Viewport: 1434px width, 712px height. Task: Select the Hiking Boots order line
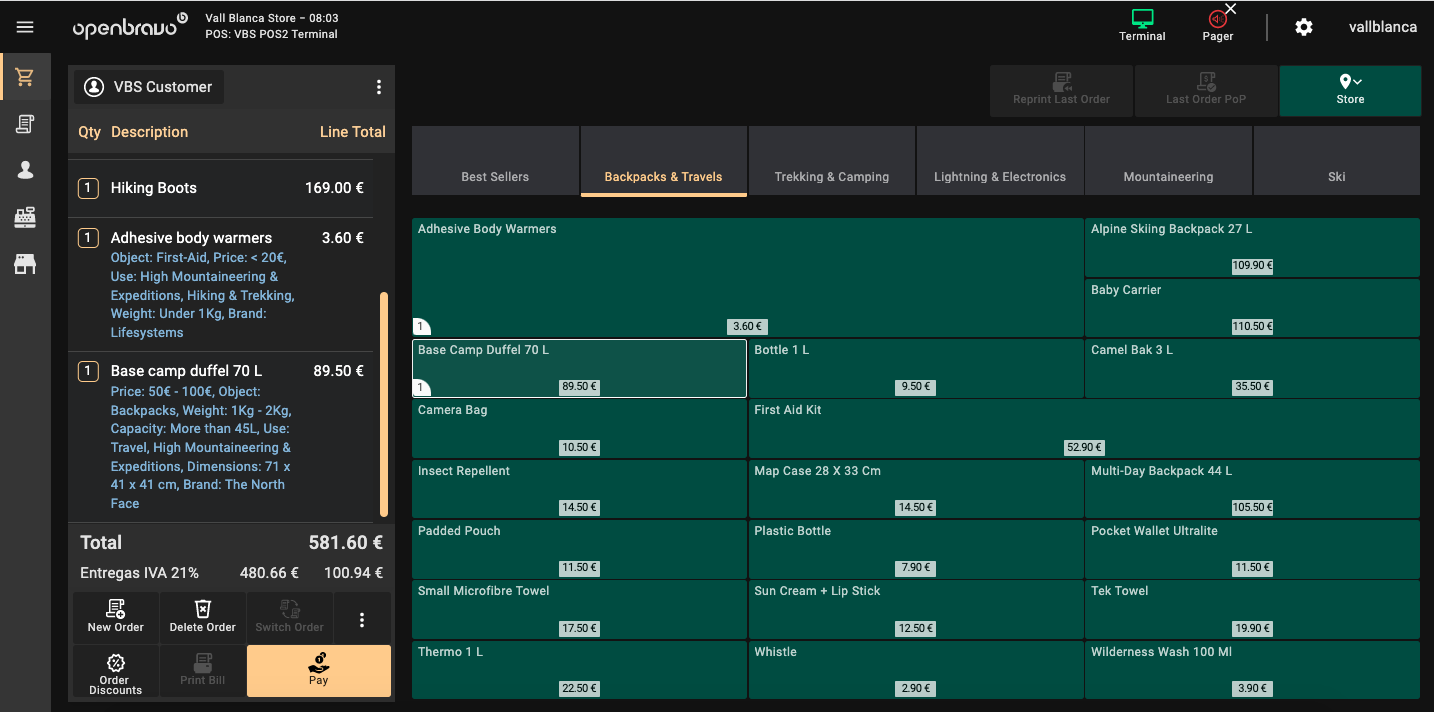coord(220,188)
